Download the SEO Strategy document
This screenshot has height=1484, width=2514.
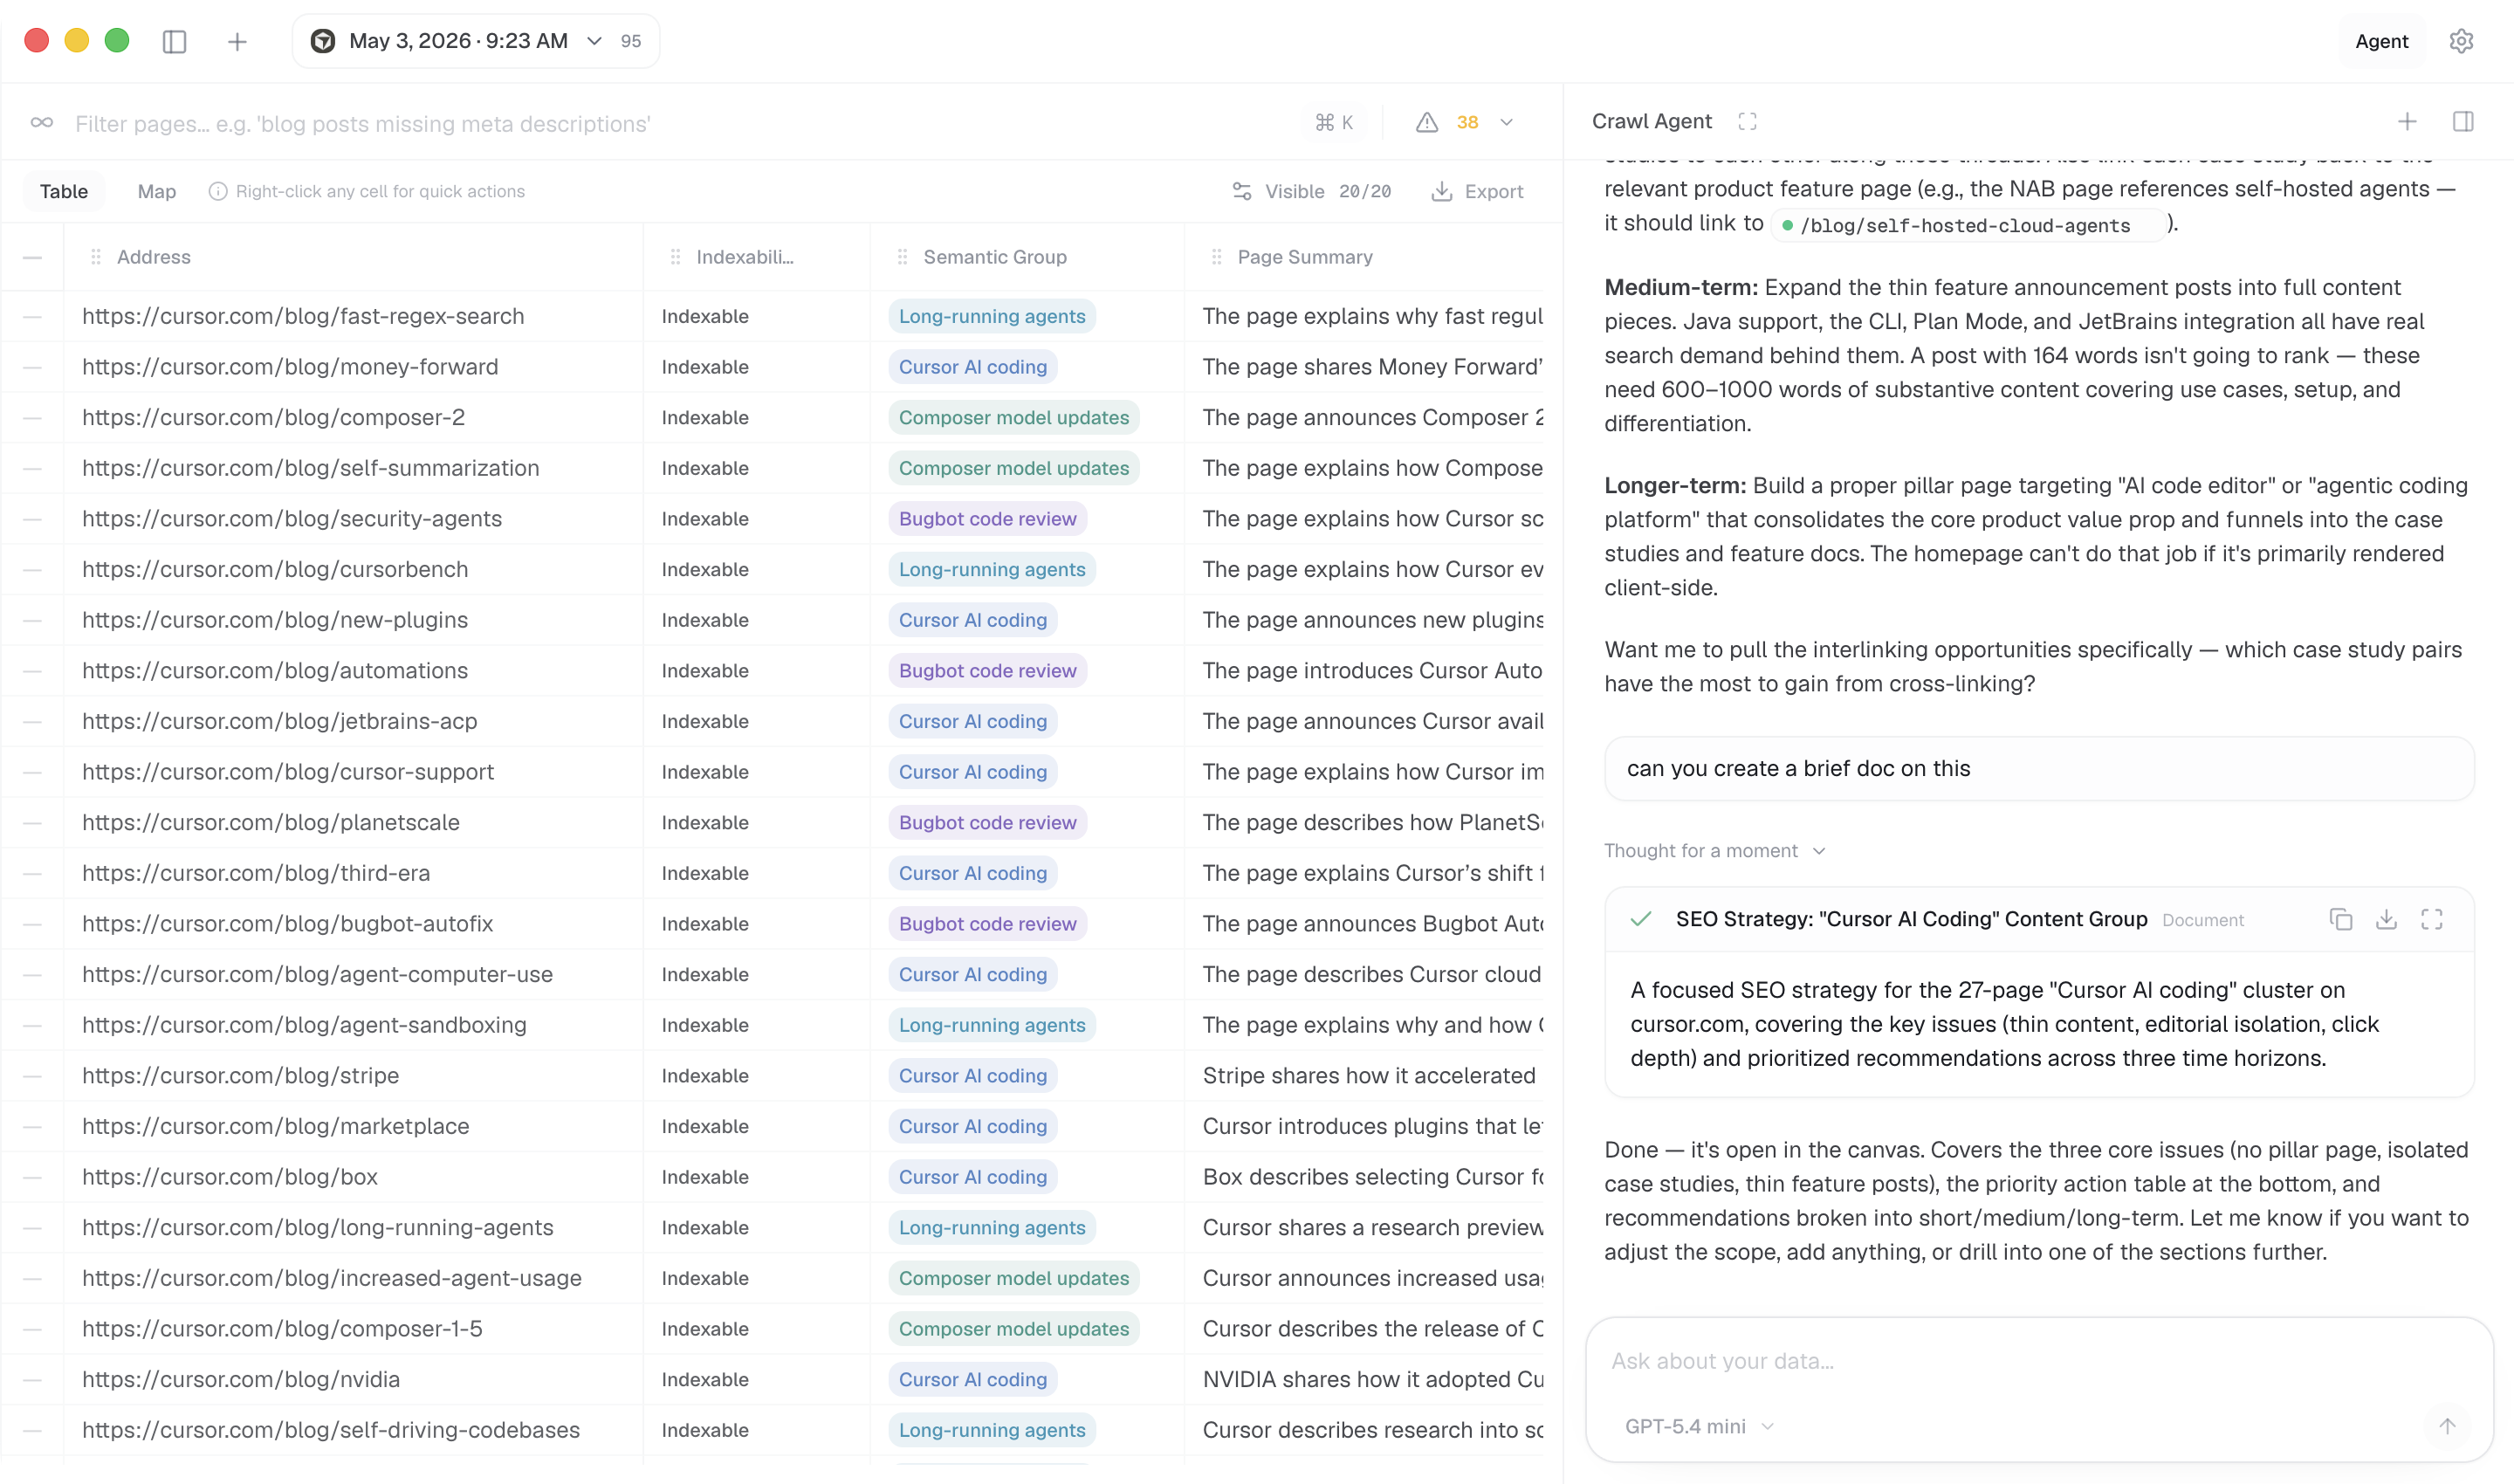coord(2386,919)
